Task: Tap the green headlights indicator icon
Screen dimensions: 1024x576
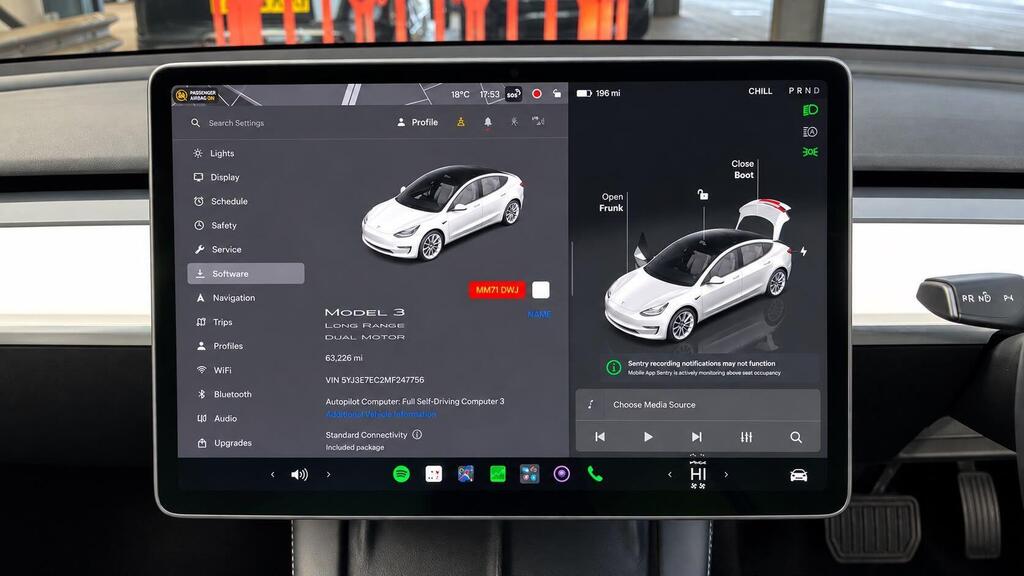Action: (810, 110)
